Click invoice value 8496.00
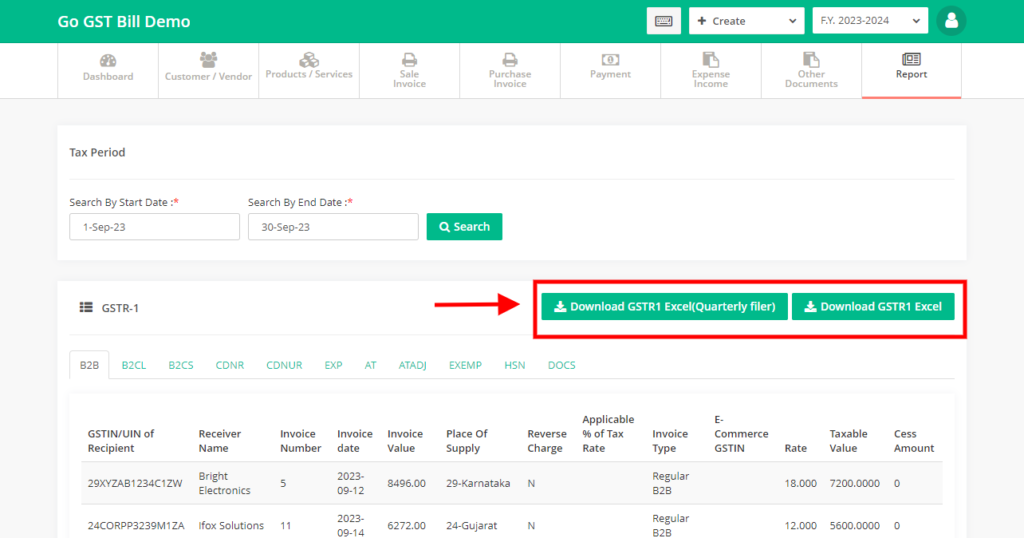The height and width of the screenshot is (538, 1024). [406, 483]
